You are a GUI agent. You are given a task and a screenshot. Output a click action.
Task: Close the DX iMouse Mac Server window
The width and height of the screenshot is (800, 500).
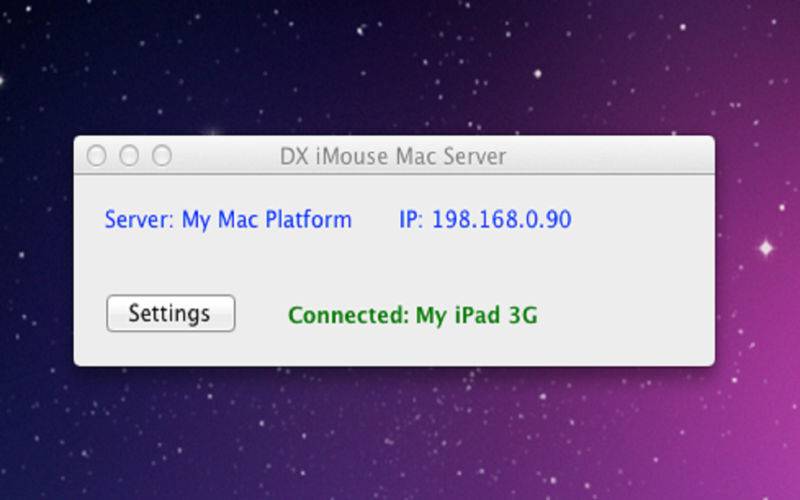pyautogui.click(x=96, y=156)
